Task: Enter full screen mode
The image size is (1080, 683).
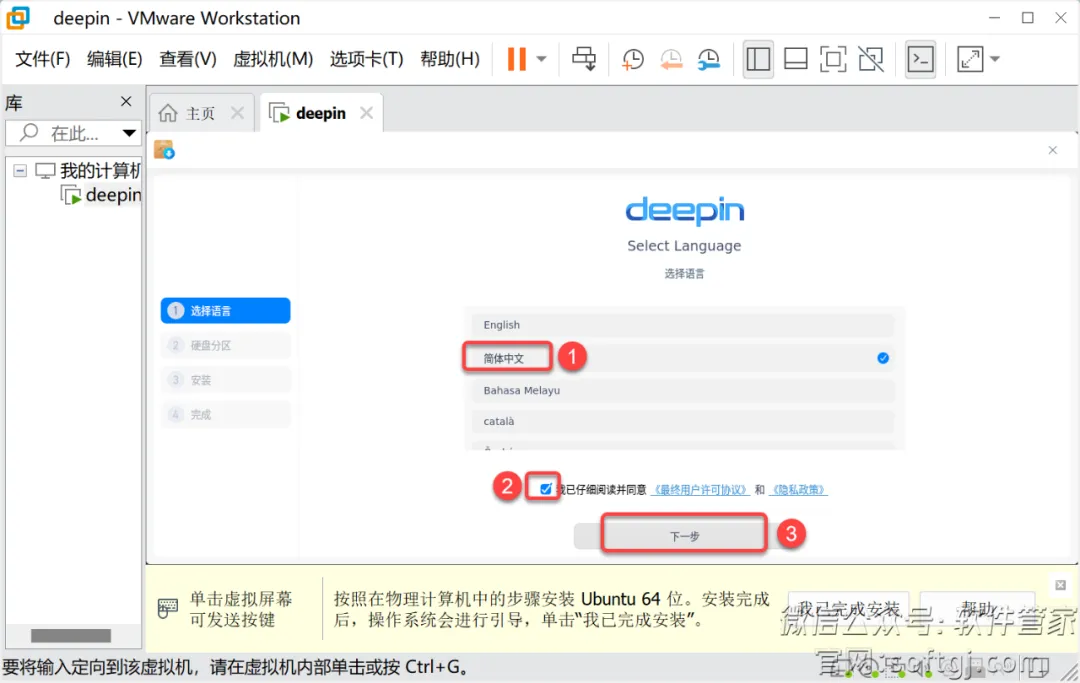Action: pos(833,59)
